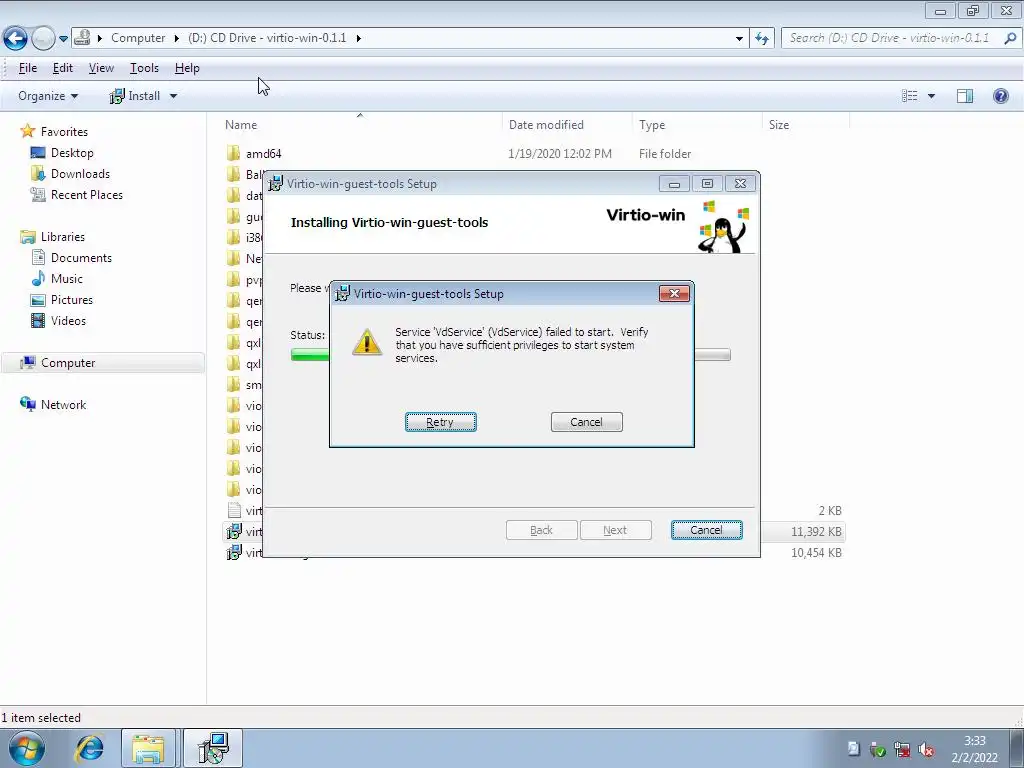1024x768 pixels.
Task: Launch Internet Explorer from taskbar
Action: [89, 748]
